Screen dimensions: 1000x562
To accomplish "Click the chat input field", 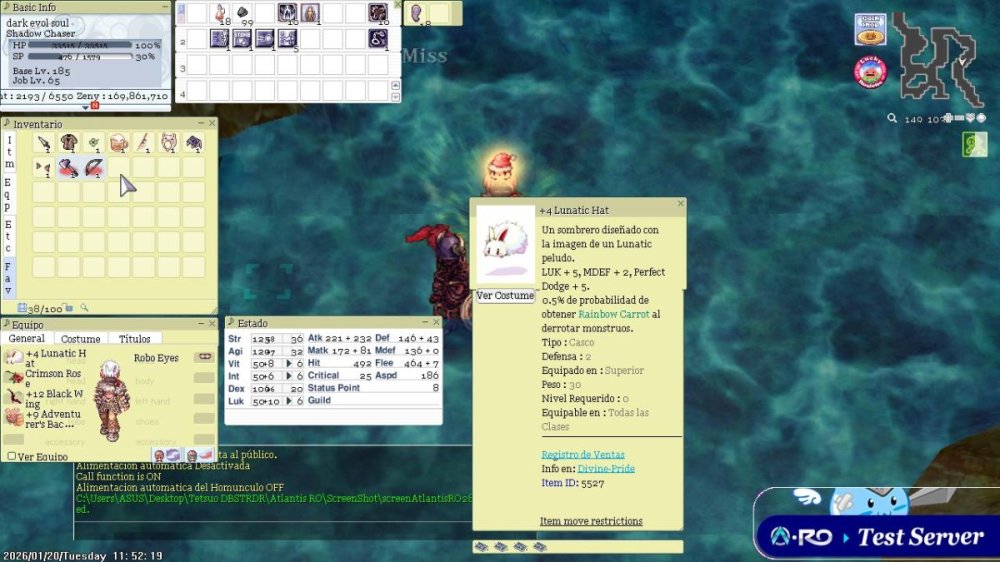I will click(x=273, y=530).
